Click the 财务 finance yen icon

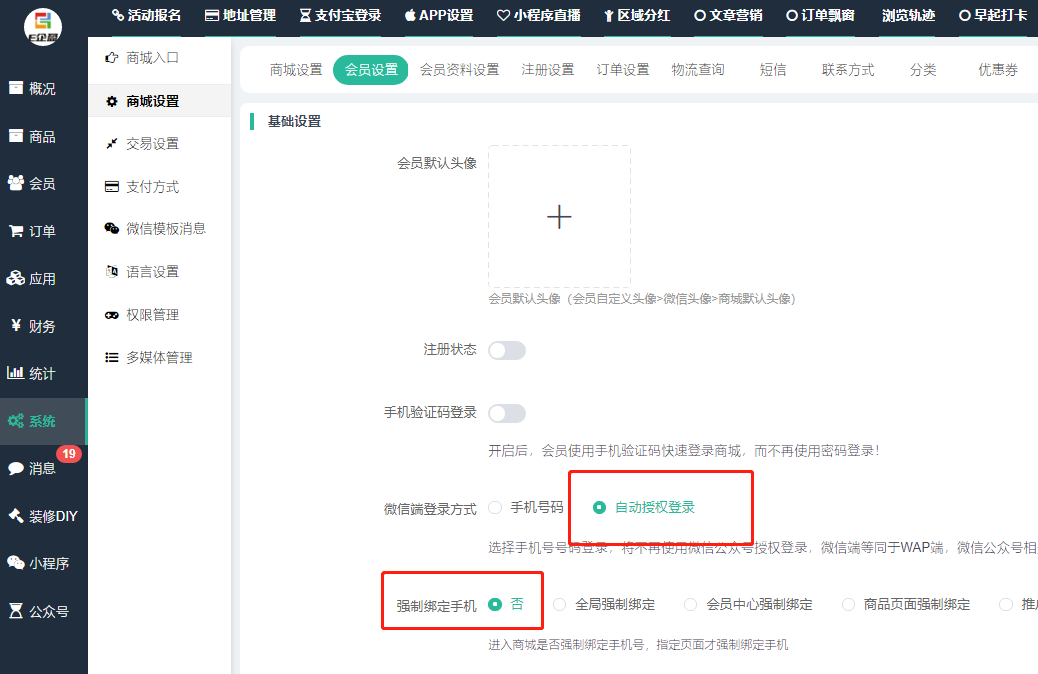(16, 326)
